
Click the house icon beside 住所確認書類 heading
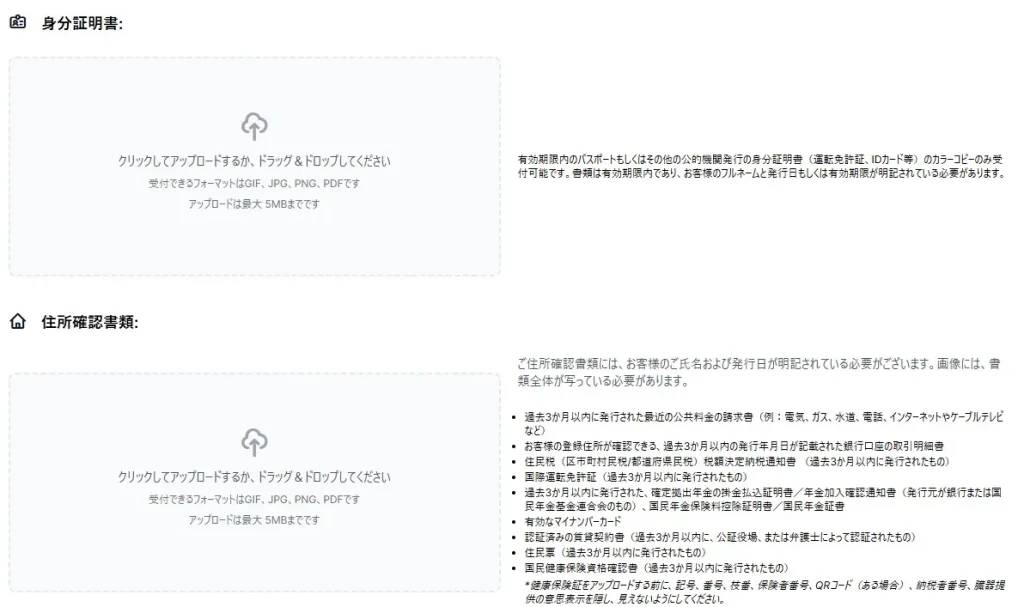16,323
